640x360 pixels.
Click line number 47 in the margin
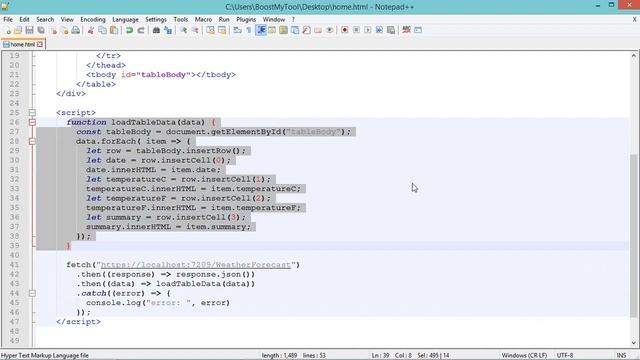(14, 322)
